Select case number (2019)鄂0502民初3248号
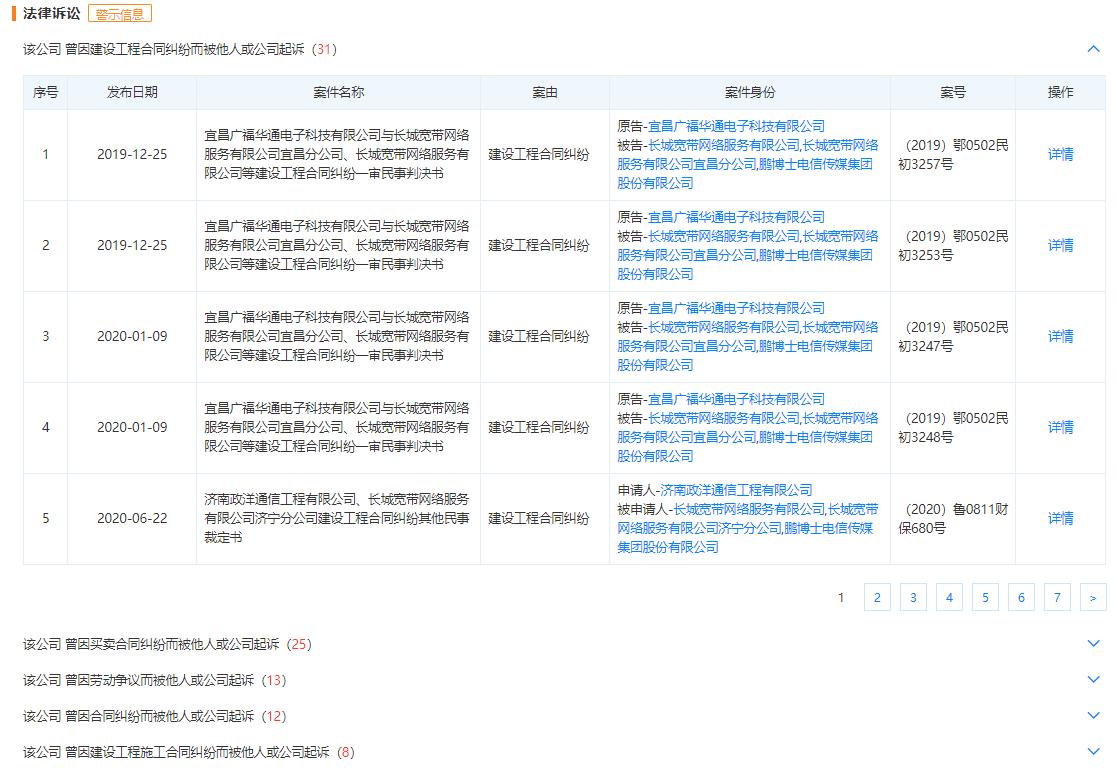1118x782 pixels. pyautogui.click(x=953, y=428)
